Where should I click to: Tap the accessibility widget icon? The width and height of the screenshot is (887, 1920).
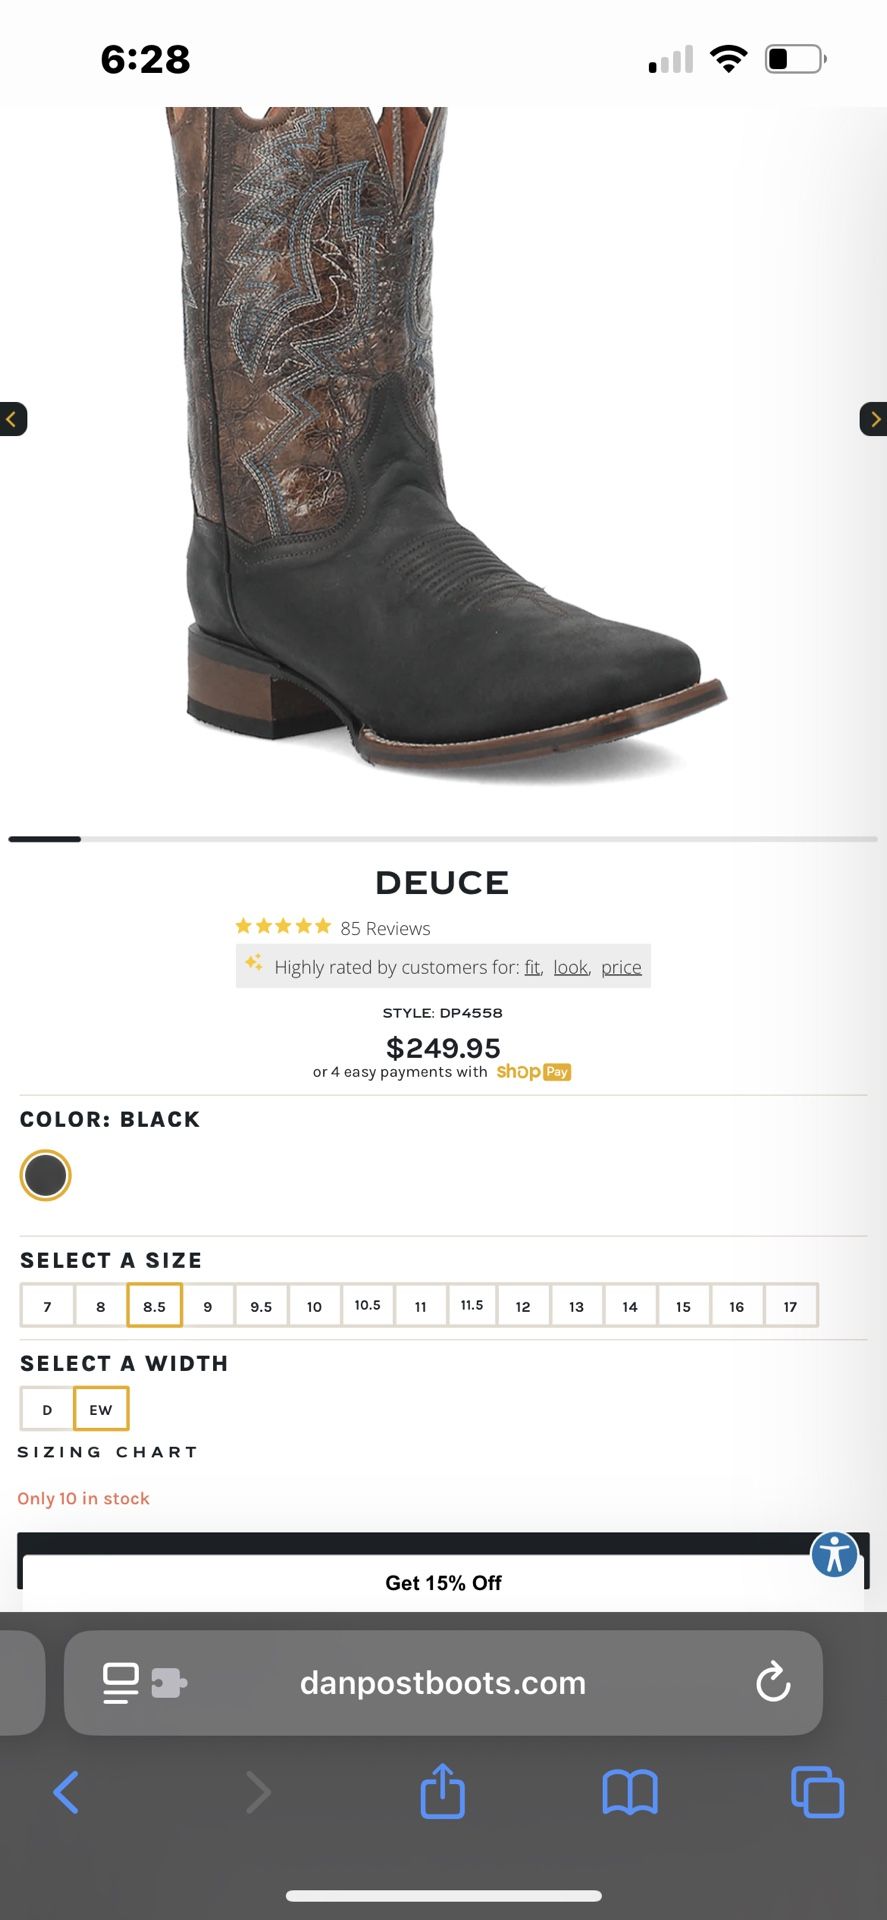pyautogui.click(x=834, y=1554)
